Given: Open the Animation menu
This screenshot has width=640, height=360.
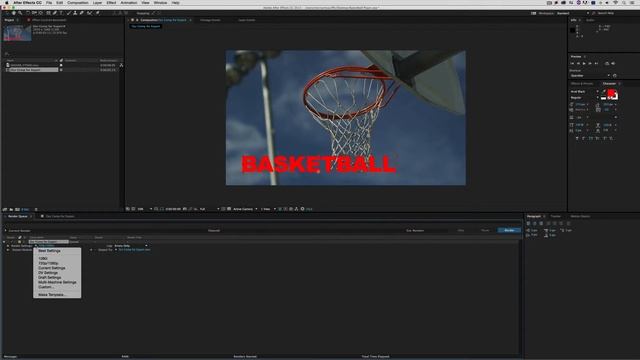Looking at the screenshot, I should [x=129, y=2].
